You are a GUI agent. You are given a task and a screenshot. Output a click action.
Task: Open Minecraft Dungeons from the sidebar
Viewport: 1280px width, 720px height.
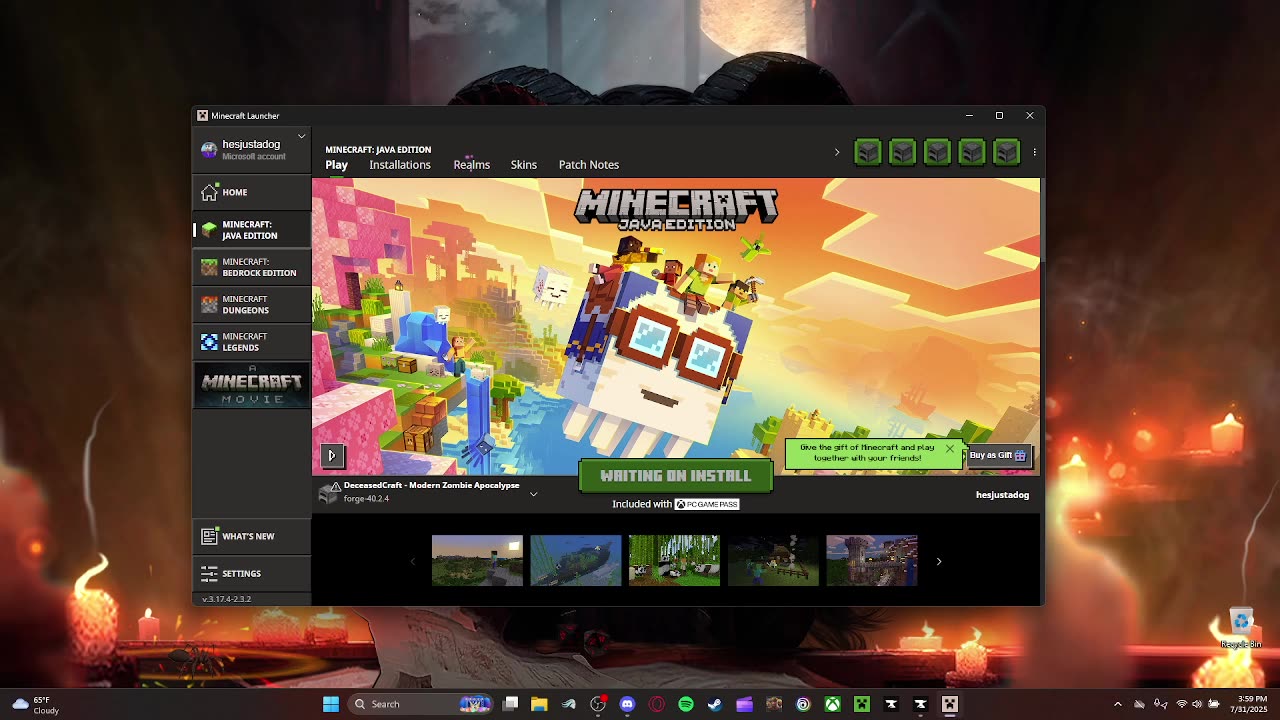click(252, 304)
